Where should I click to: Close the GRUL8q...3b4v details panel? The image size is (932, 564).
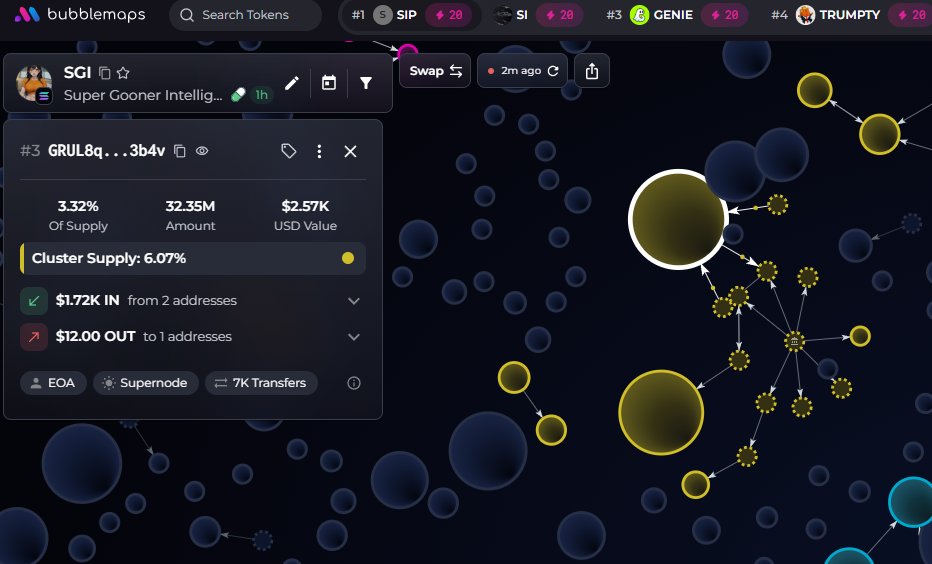click(x=350, y=152)
